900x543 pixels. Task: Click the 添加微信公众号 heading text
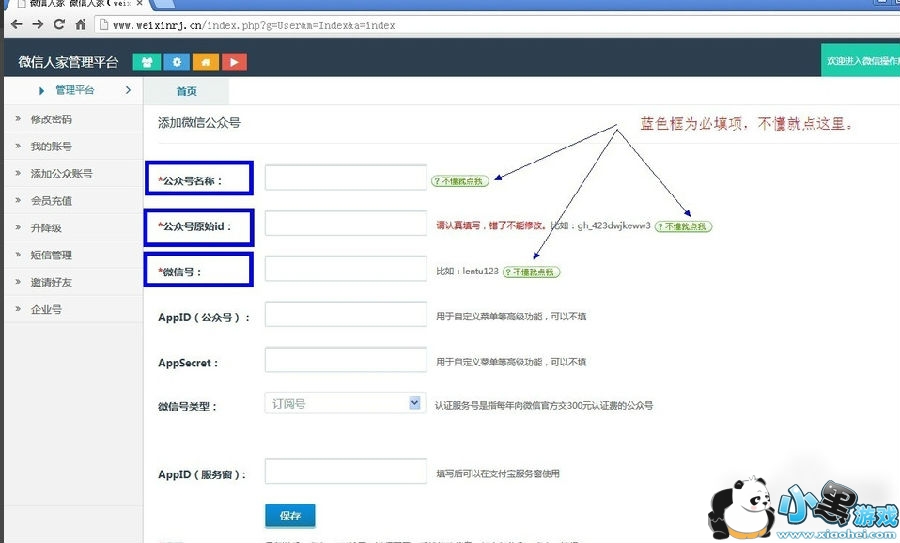click(199, 123)
